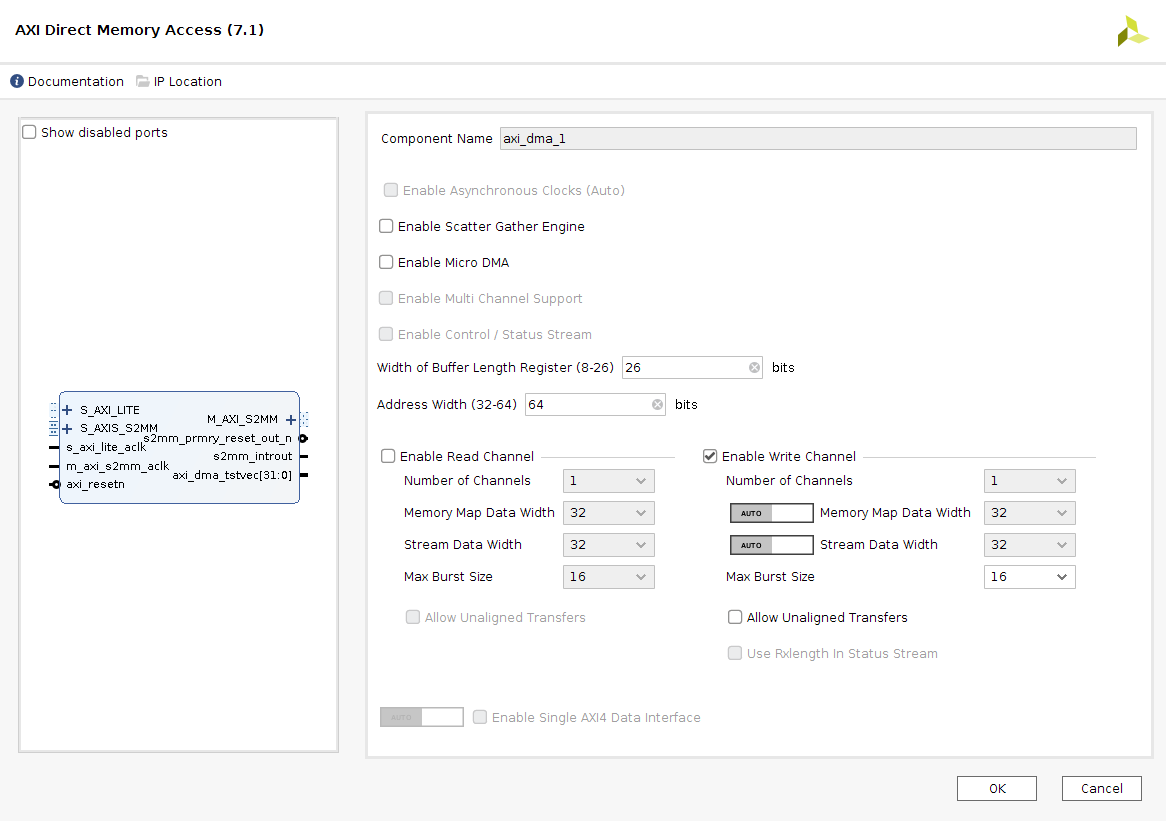Open the write channel Max Burst Size dropdown
Image resolution: width=1166 pixels, height=821 pixels.
tap(1029, 577)
